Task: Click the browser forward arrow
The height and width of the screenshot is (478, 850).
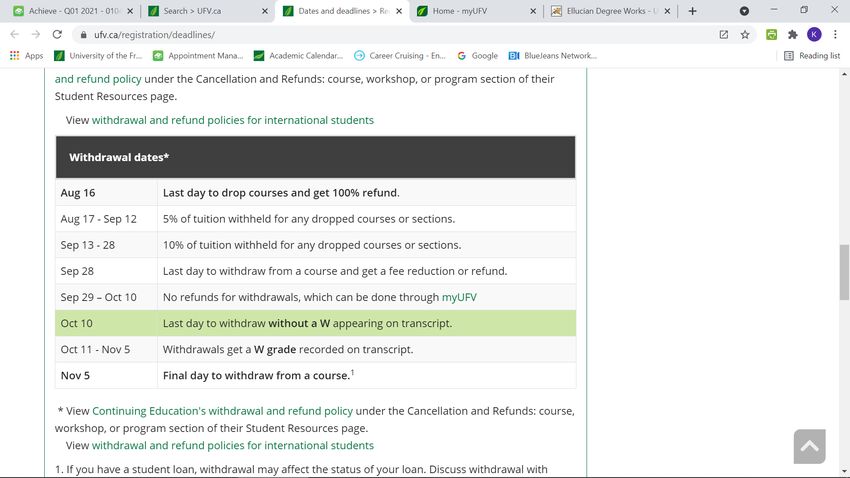Action: coord(36,34)
